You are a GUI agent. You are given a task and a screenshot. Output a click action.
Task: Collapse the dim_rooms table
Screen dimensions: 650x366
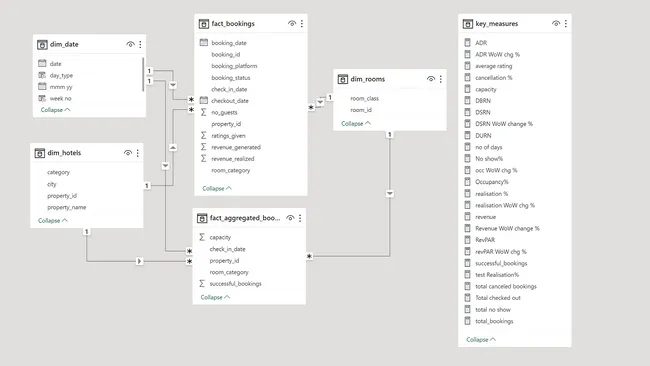pos(356,124)
